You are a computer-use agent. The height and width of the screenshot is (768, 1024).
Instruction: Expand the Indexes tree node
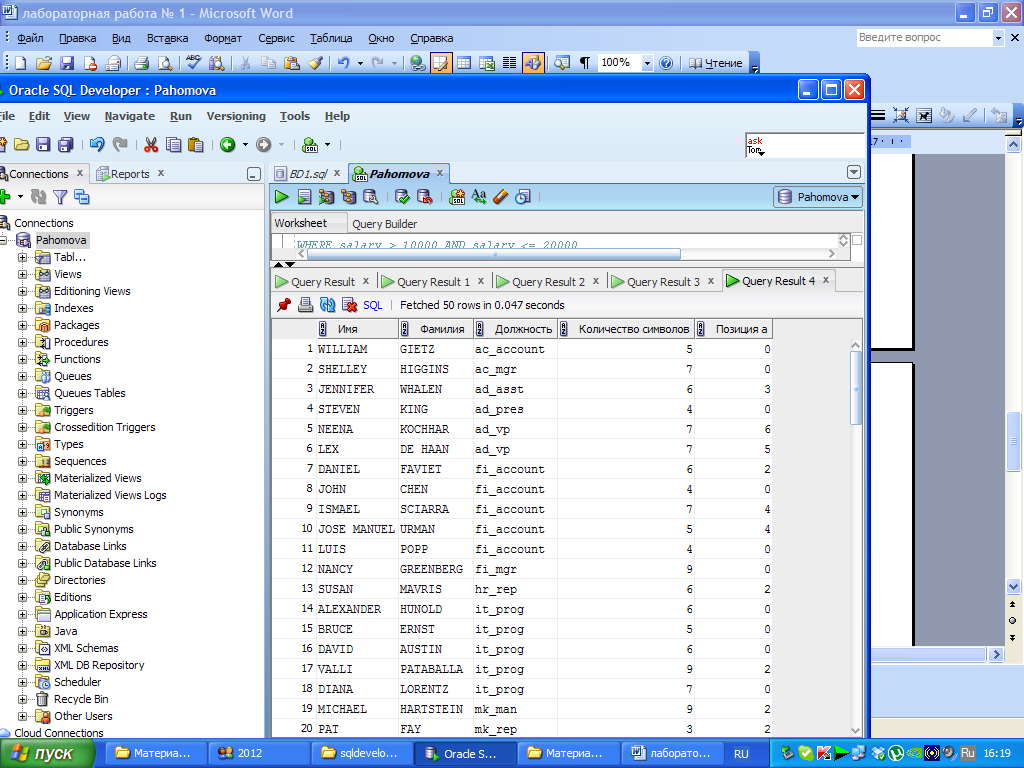[x=23, y=308]
